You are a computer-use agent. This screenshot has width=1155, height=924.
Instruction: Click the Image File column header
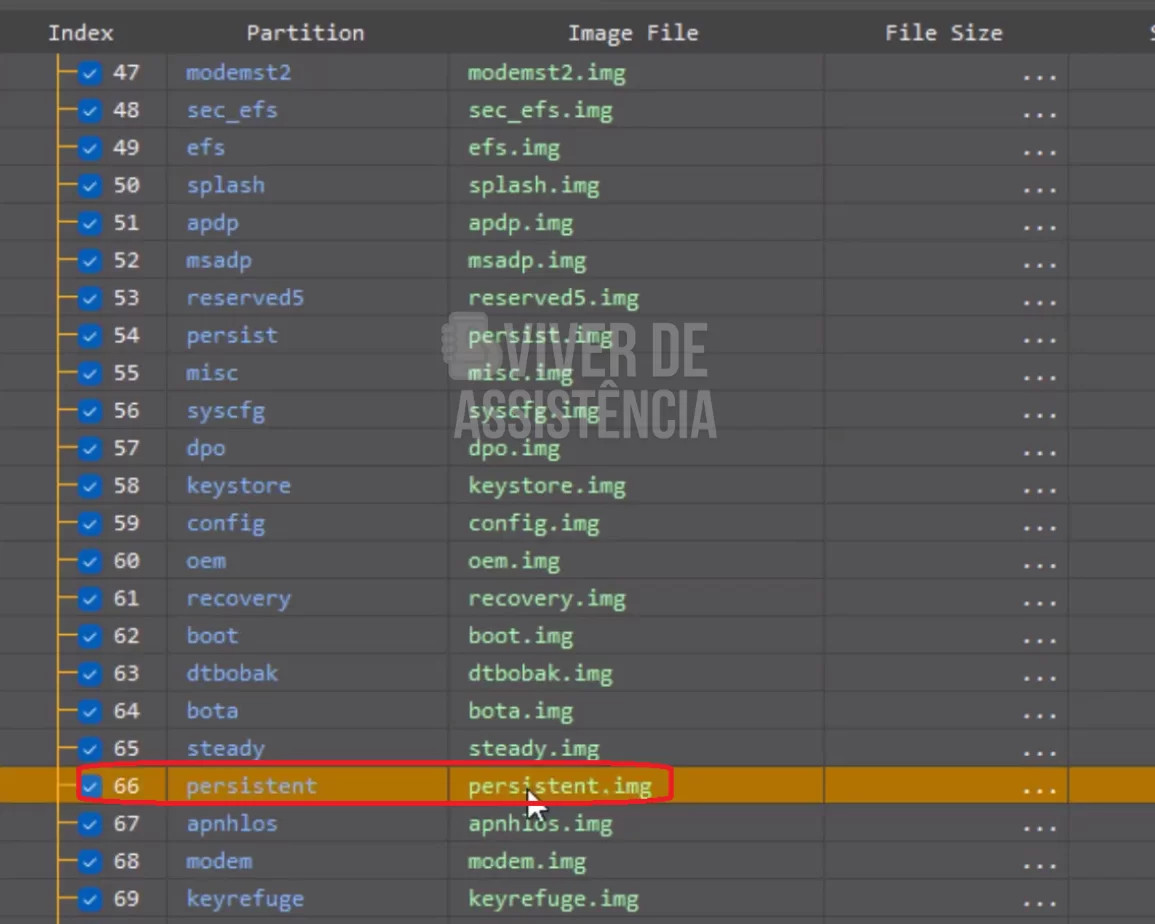pos(632,33)
